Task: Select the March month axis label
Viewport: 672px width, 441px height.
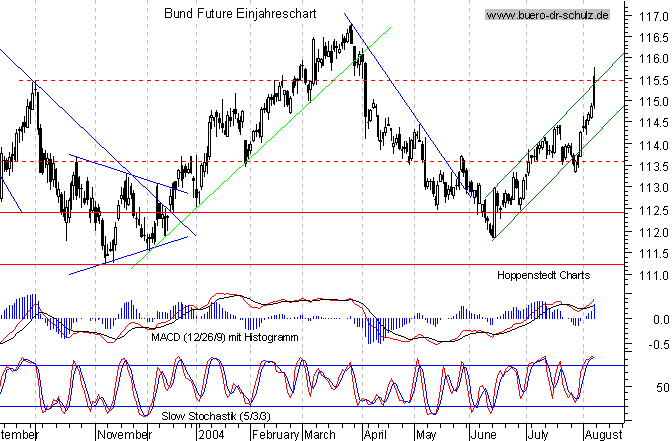Action: pyautogui.click(x=319, y=435)
